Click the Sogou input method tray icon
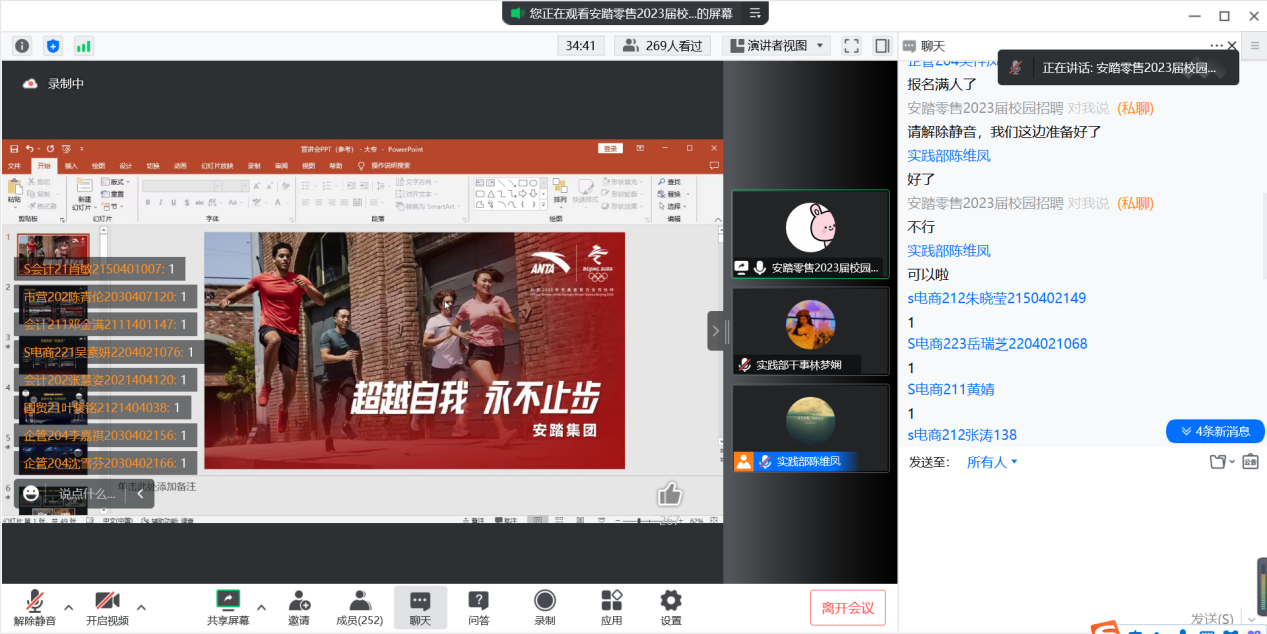Image resolution: width=1267 pixels, height=634 pixels. (1105, 628)
